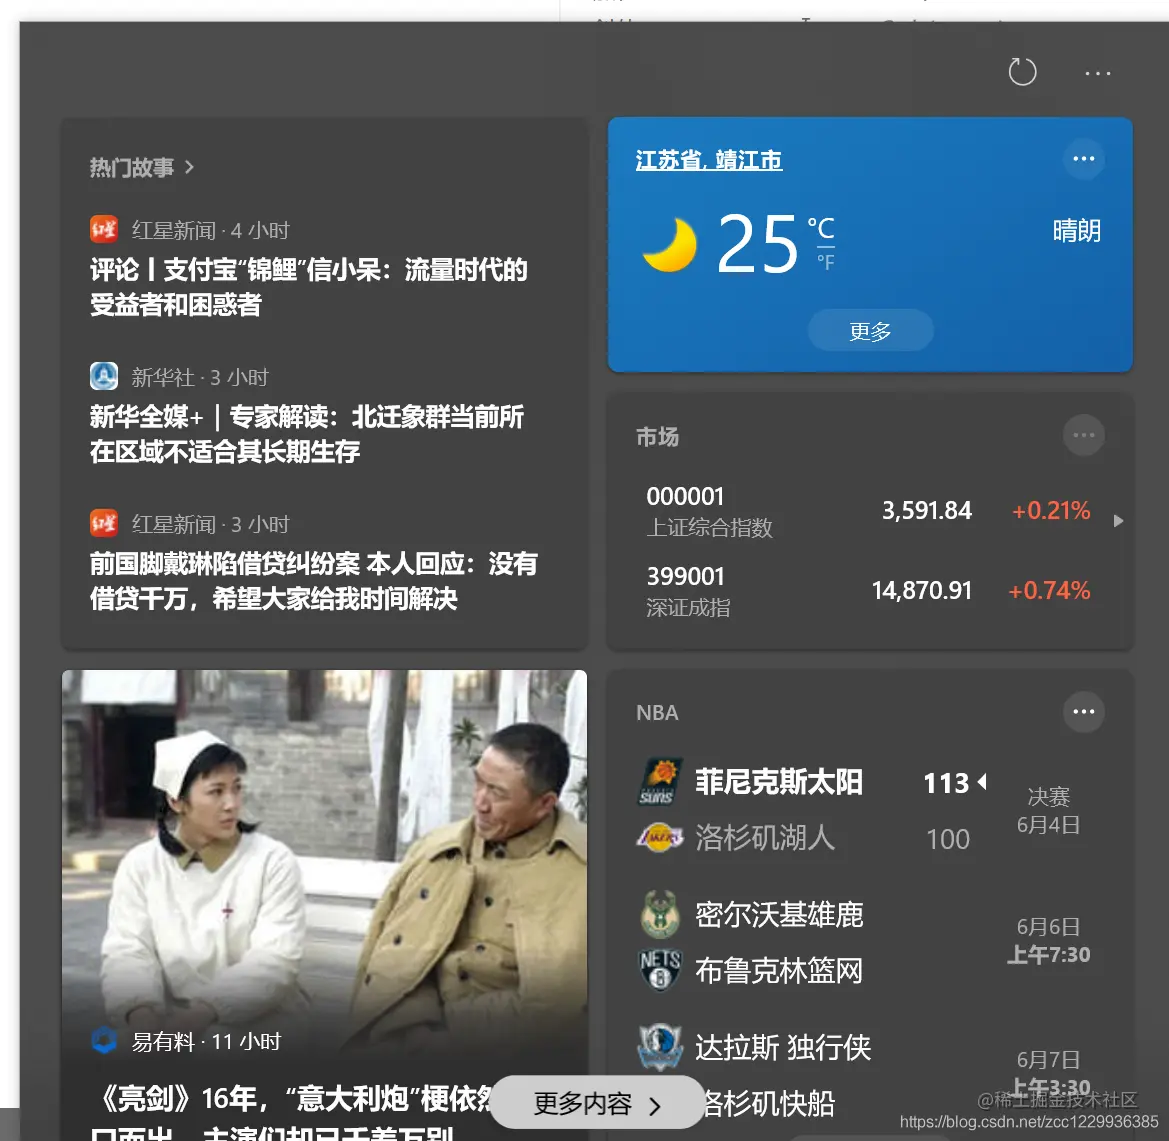Screen dimensions: 1169x1141
Task: Open the NBA card options menu
Action: 1083,711
